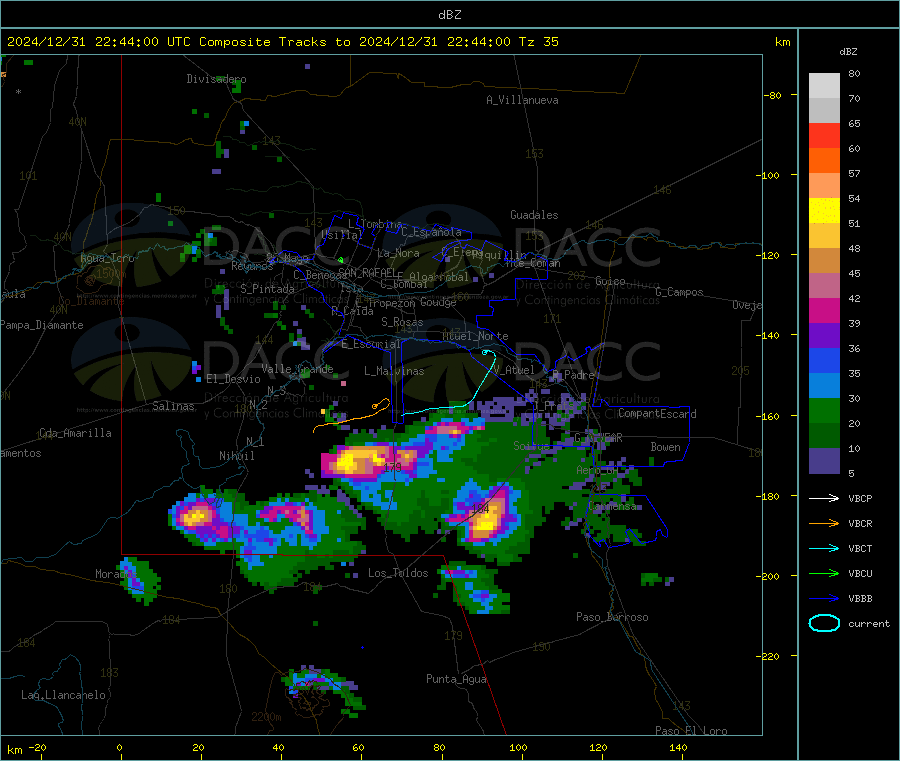Click the 'La_Nora' map label

coord(398,253)
